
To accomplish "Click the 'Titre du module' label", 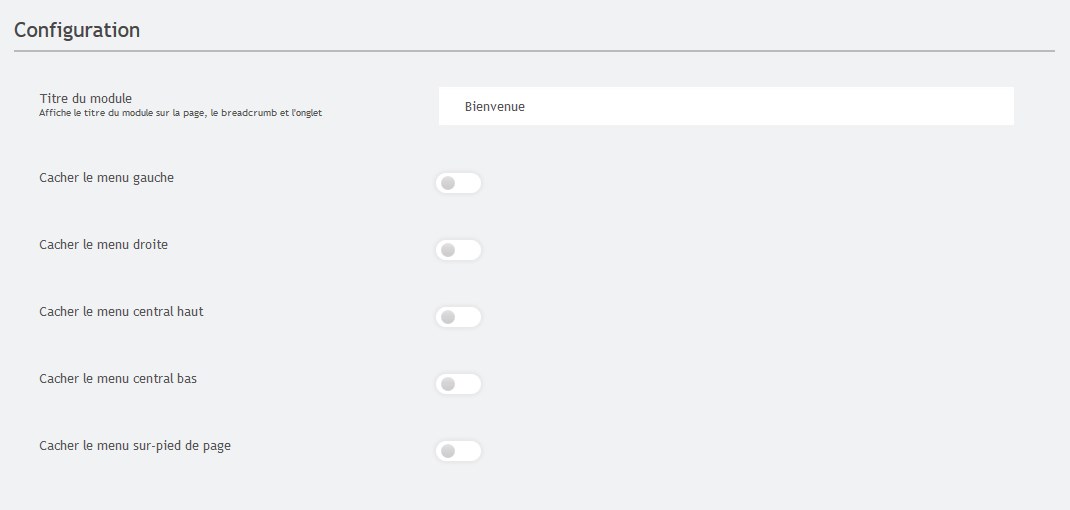I will (x=85, y=99).
